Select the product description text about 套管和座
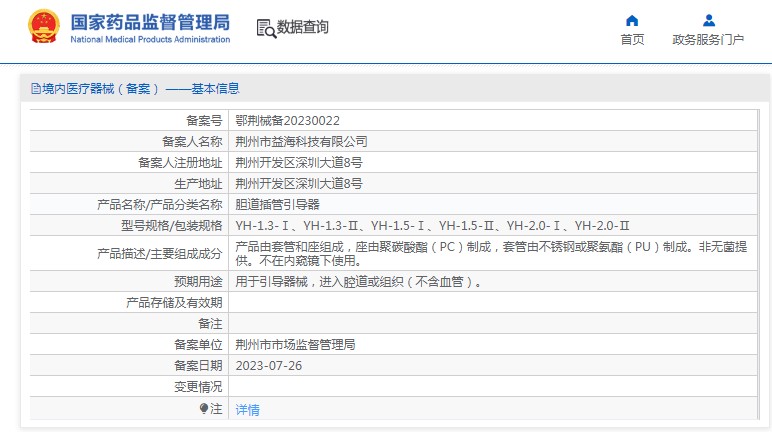 (x=491, y=253)
